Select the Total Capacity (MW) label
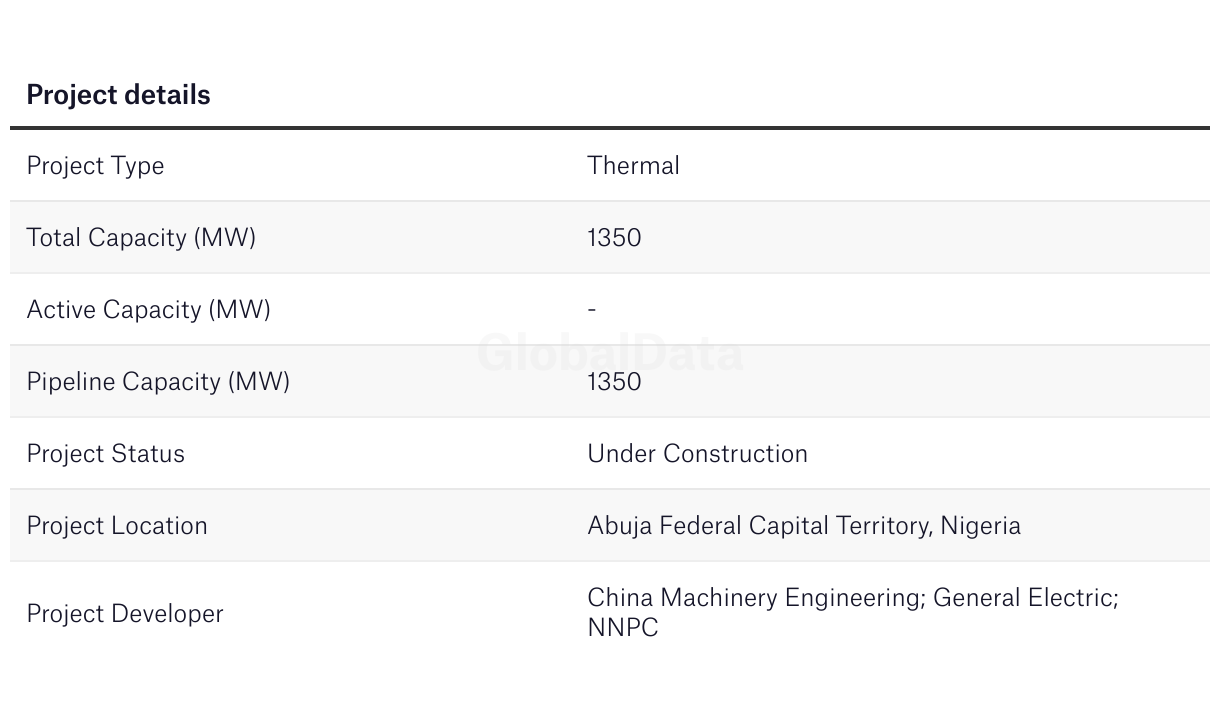This screenshot has width=1220, height=704. click(141, 238)
